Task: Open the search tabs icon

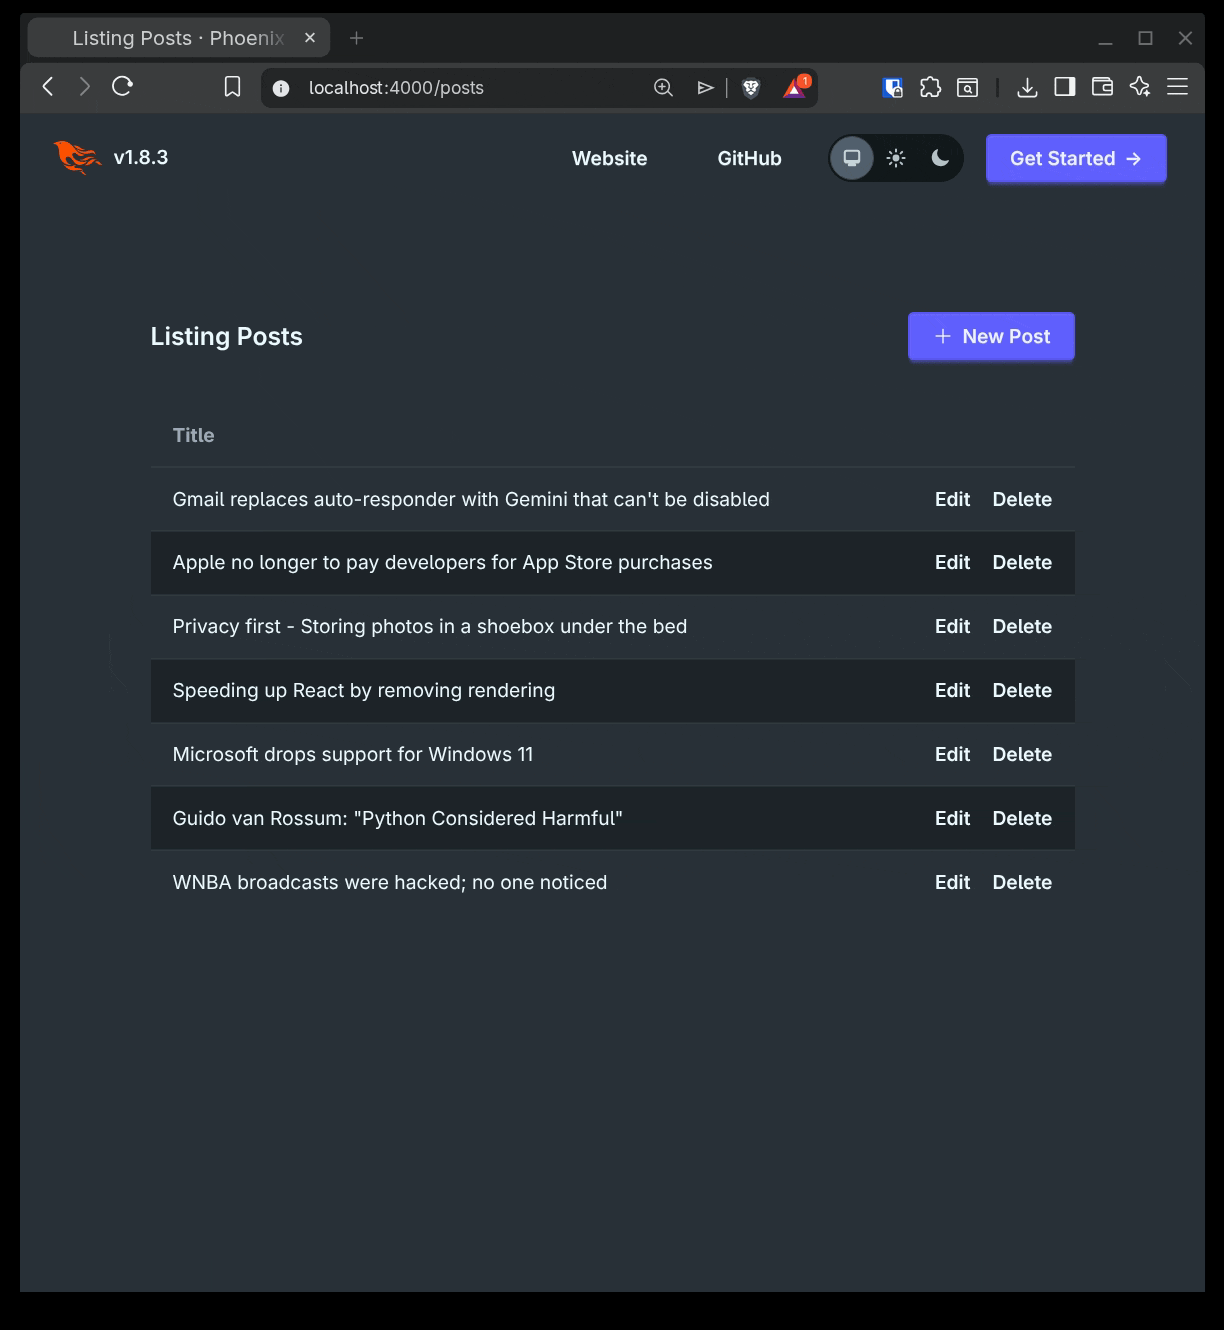Action: (967, 87)
